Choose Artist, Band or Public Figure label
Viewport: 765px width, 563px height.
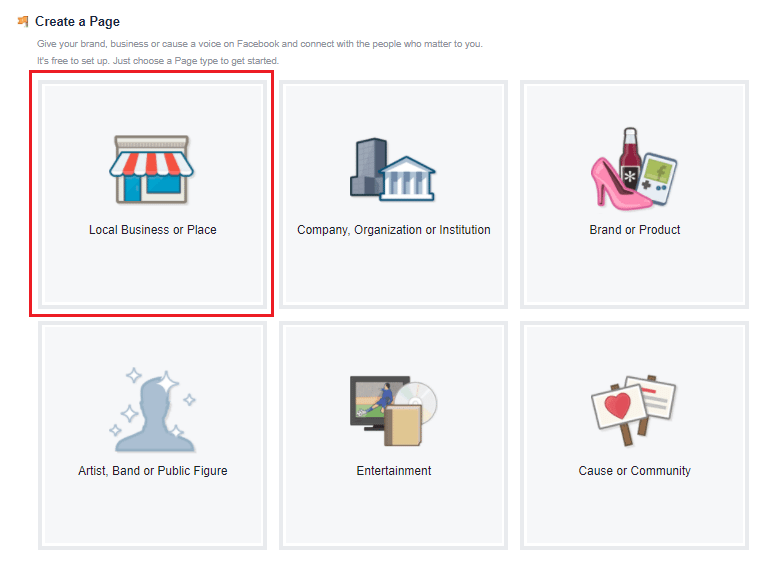[153, 471]
